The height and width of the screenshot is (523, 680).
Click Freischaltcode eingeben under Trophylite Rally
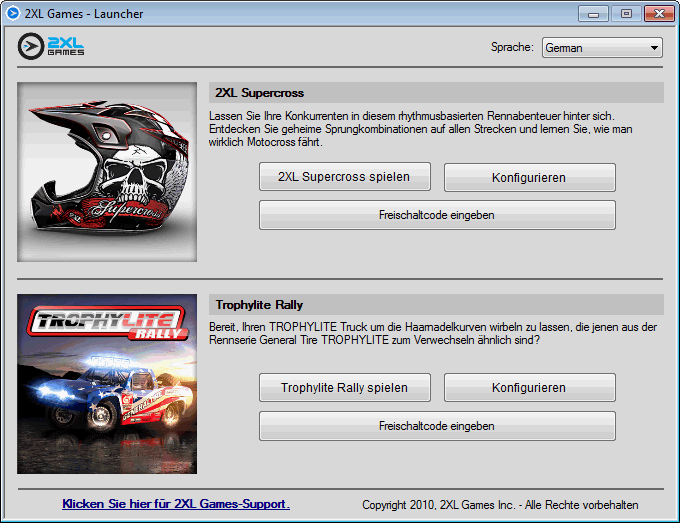click(437, 426)
